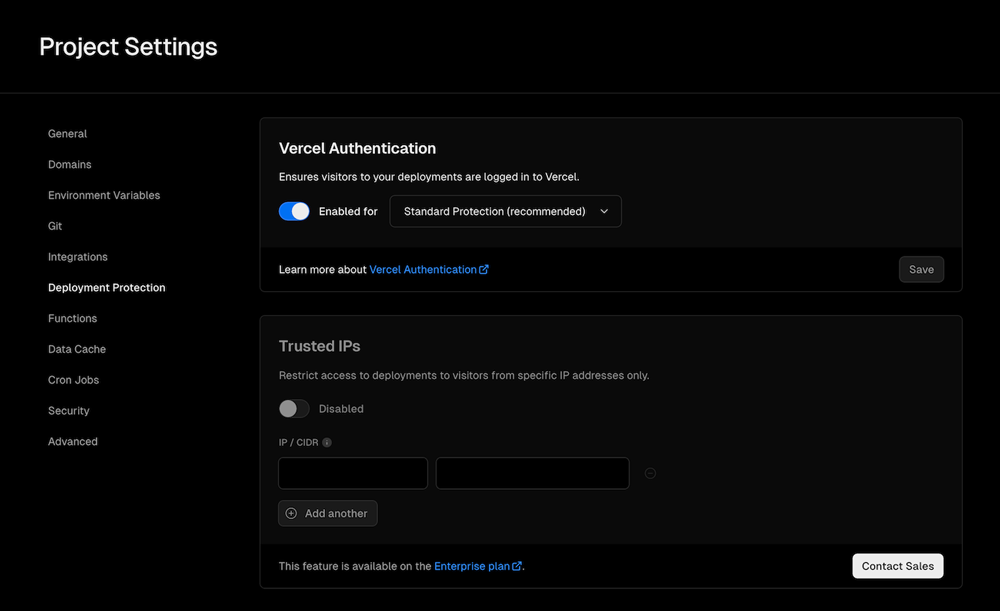1000x611 pixels.
Task: Open Cron Jobs settings
Action: pos(73,380)
